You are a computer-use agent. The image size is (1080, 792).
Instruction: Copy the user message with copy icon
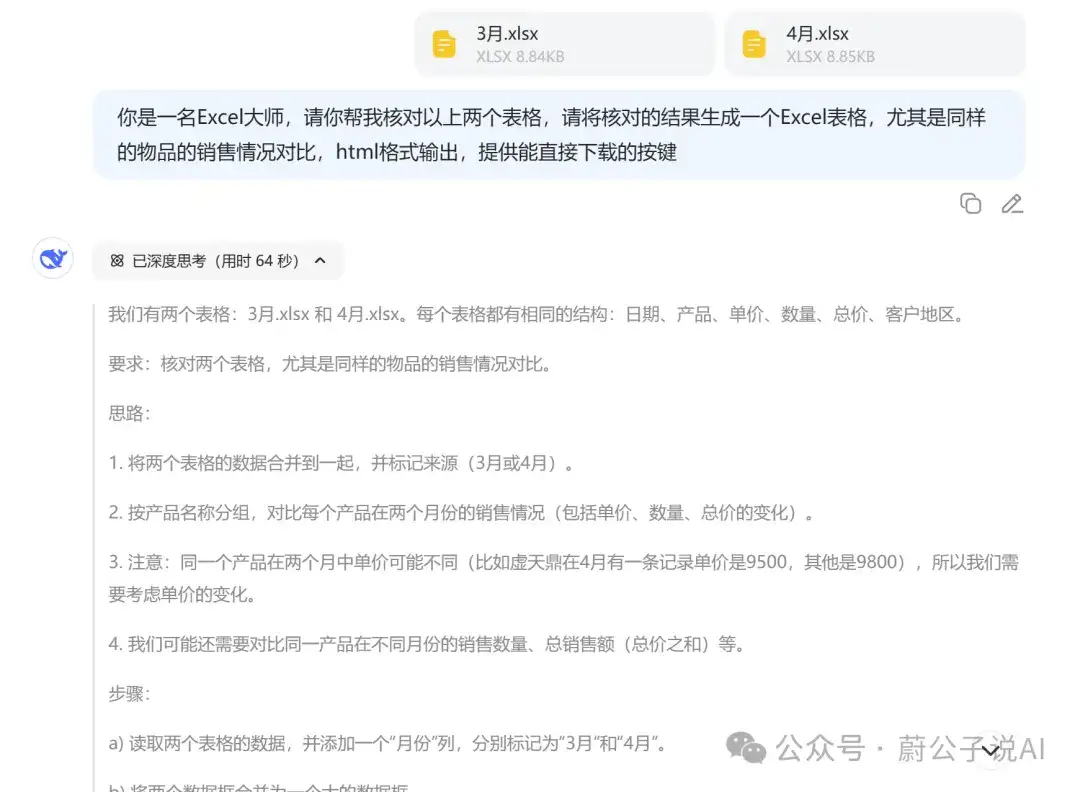coord(970,204)
